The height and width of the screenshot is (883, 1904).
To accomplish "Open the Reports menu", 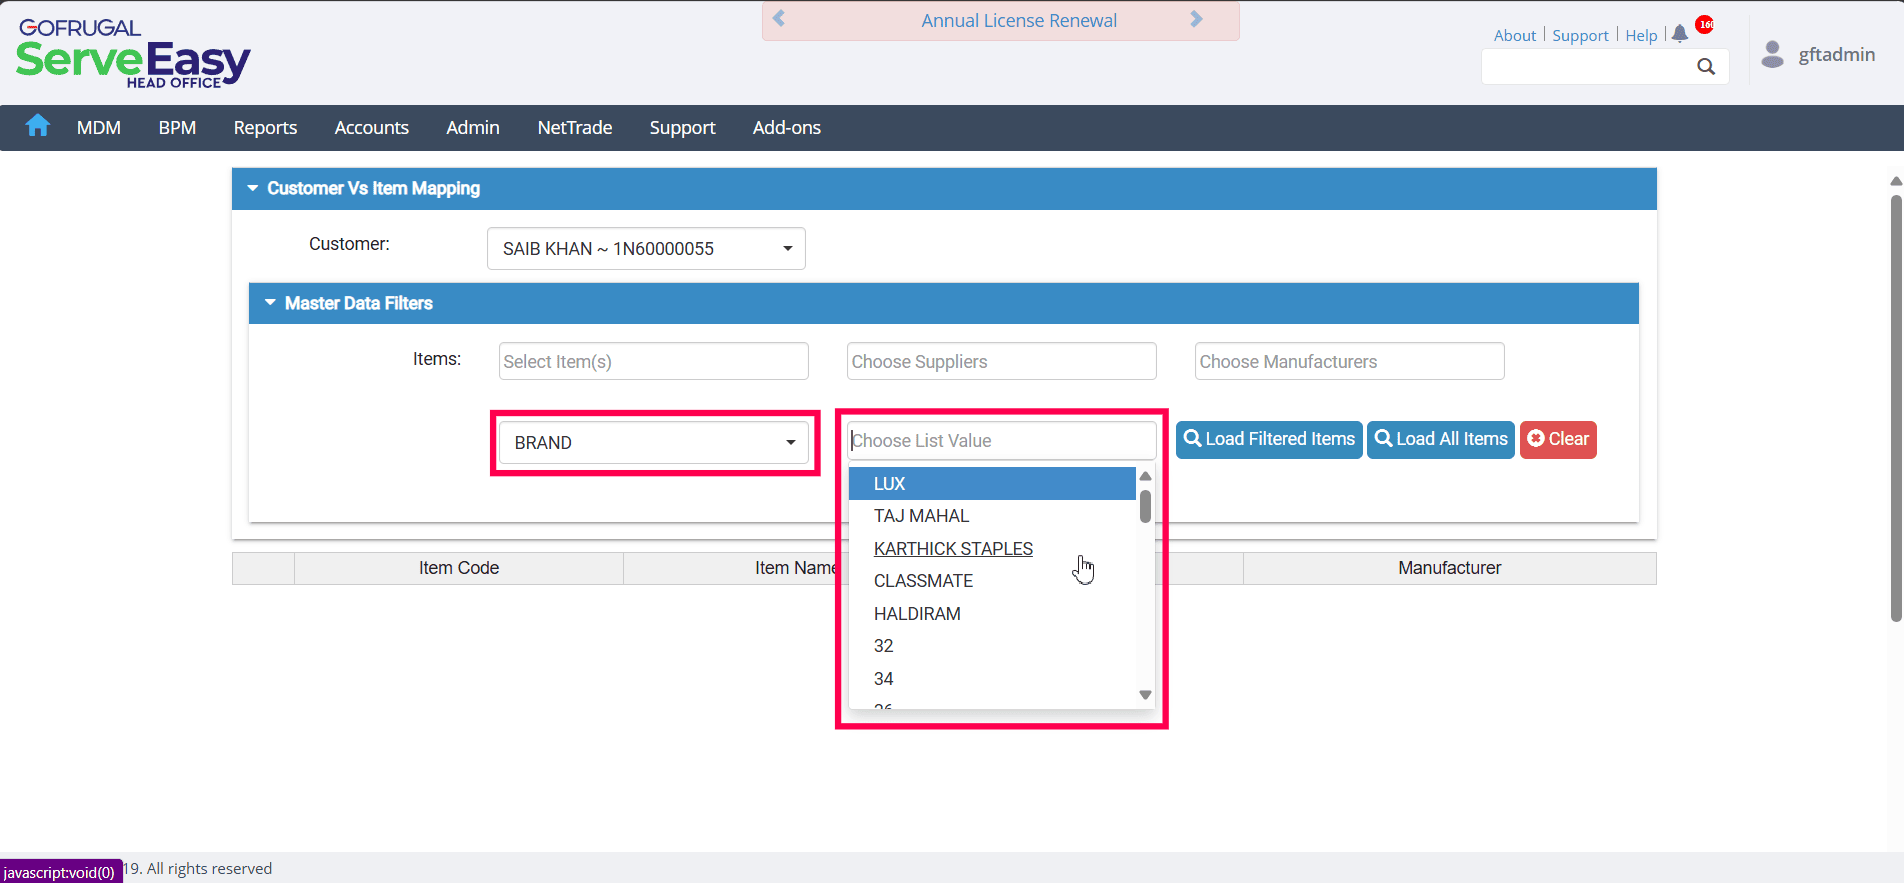I will point(265,128).
